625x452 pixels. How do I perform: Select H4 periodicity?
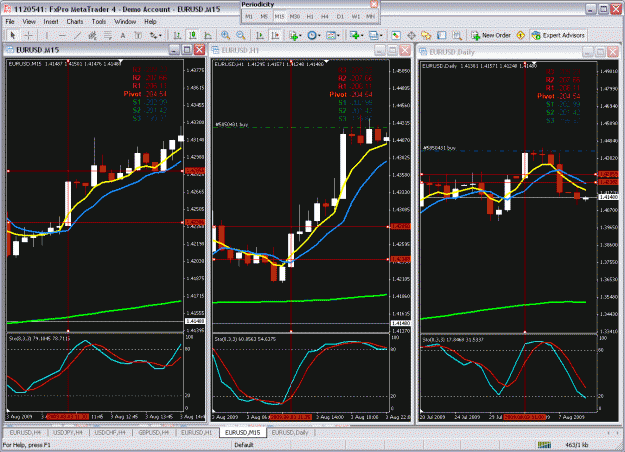click(325, 16)
